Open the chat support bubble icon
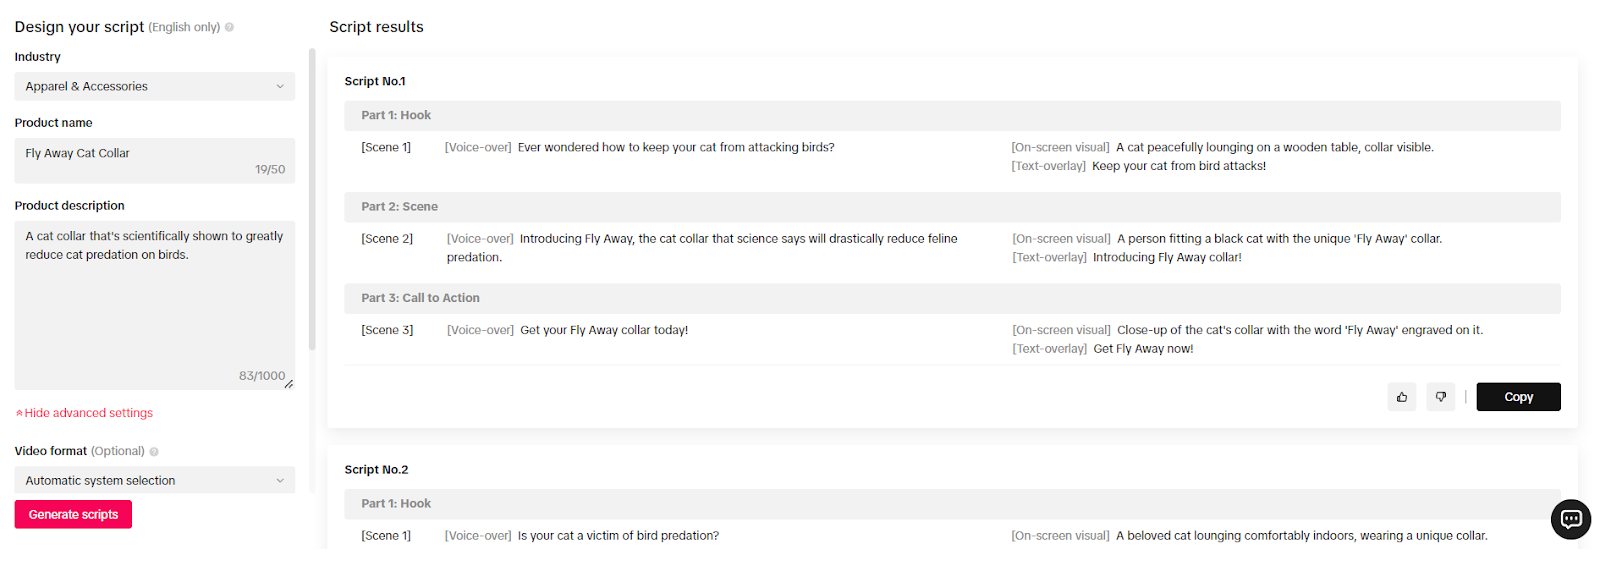This screenshot has height=566, width=1600. pyautogui.click(x=1570, y=519)
